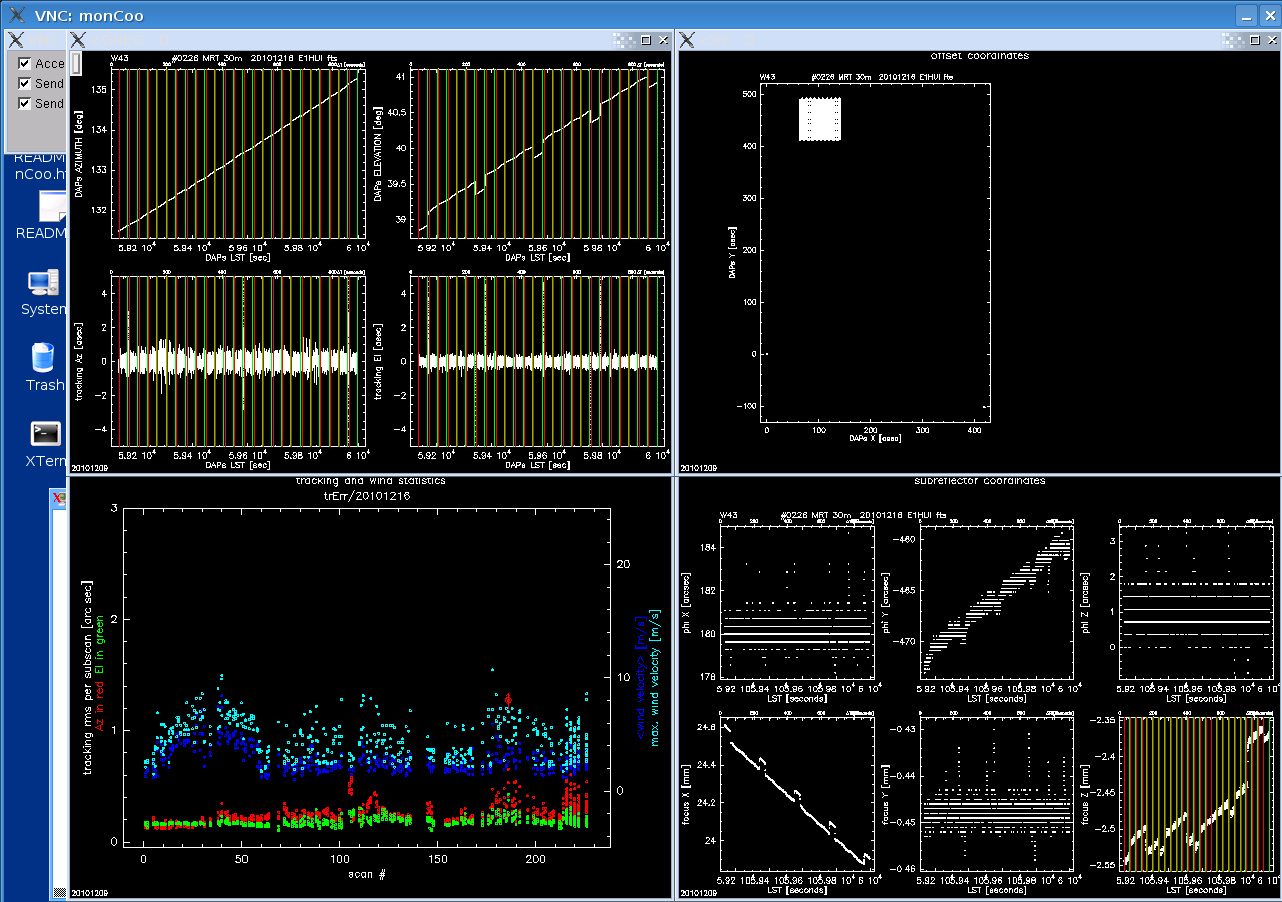Click the X icon in VNC monCoo titlebar

click(17, 14)
